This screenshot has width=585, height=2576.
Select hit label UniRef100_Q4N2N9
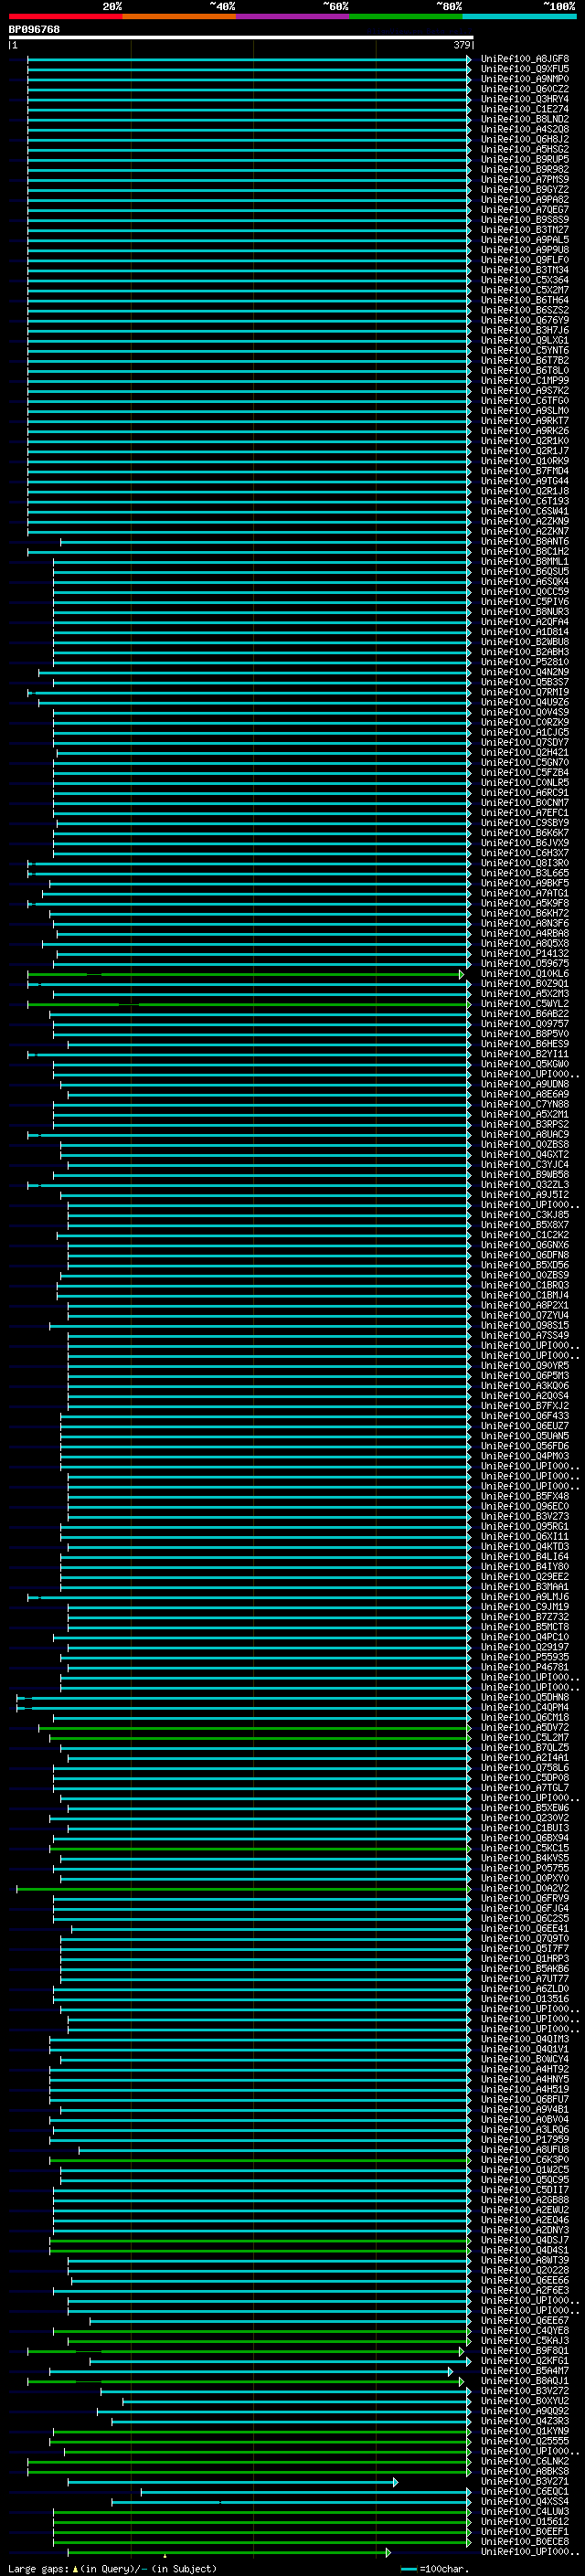point(525,672)
